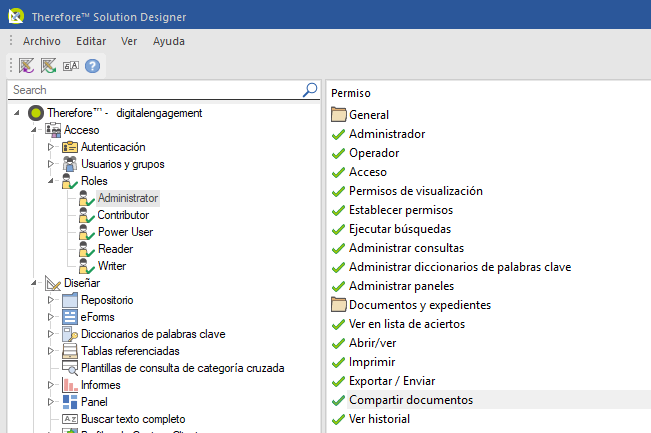Click the Tablas referenciadas drawer icon

pos(70,351)
